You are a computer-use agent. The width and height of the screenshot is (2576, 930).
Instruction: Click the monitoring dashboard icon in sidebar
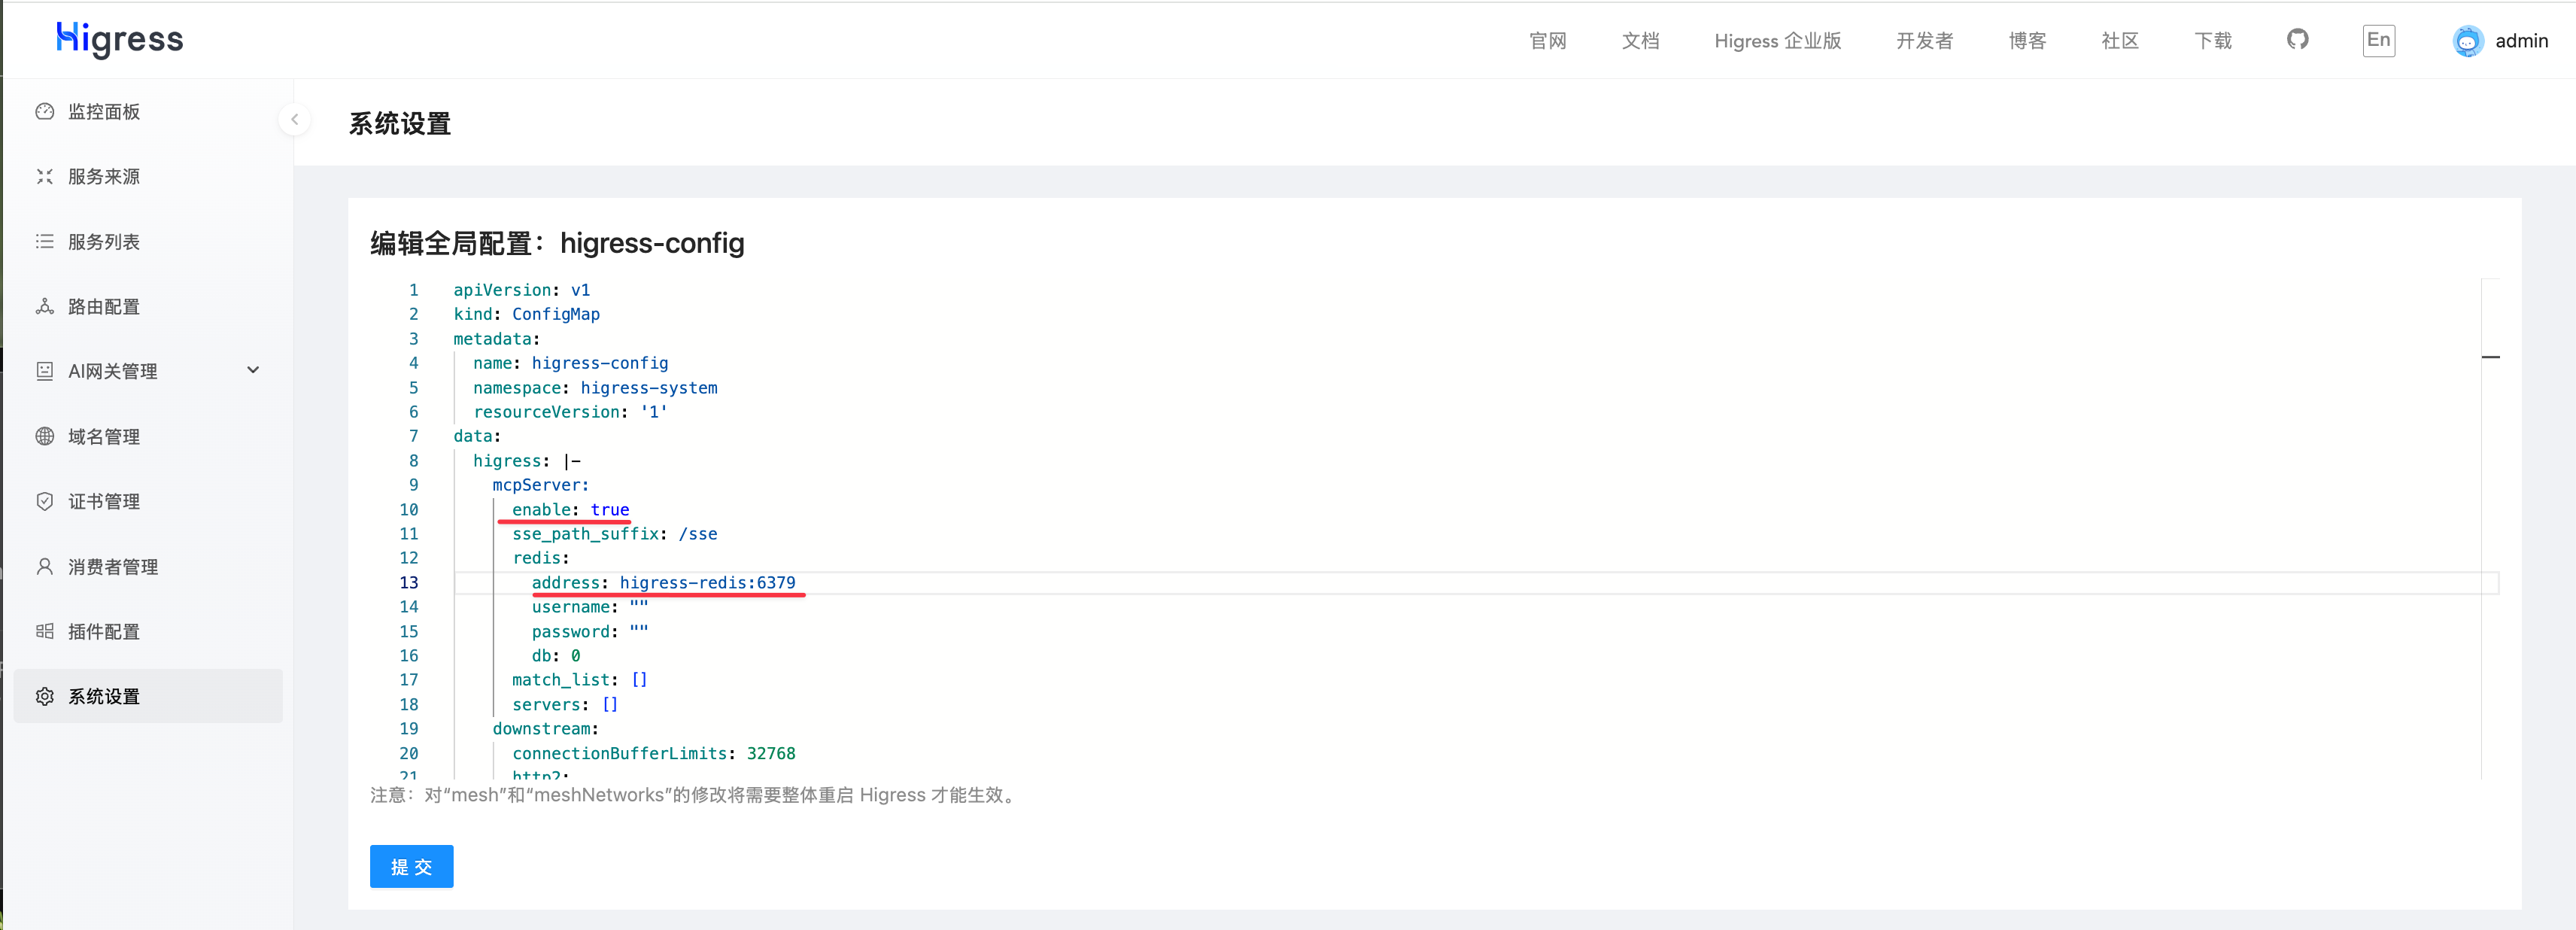pyautogui.click(x=45, y=112)
